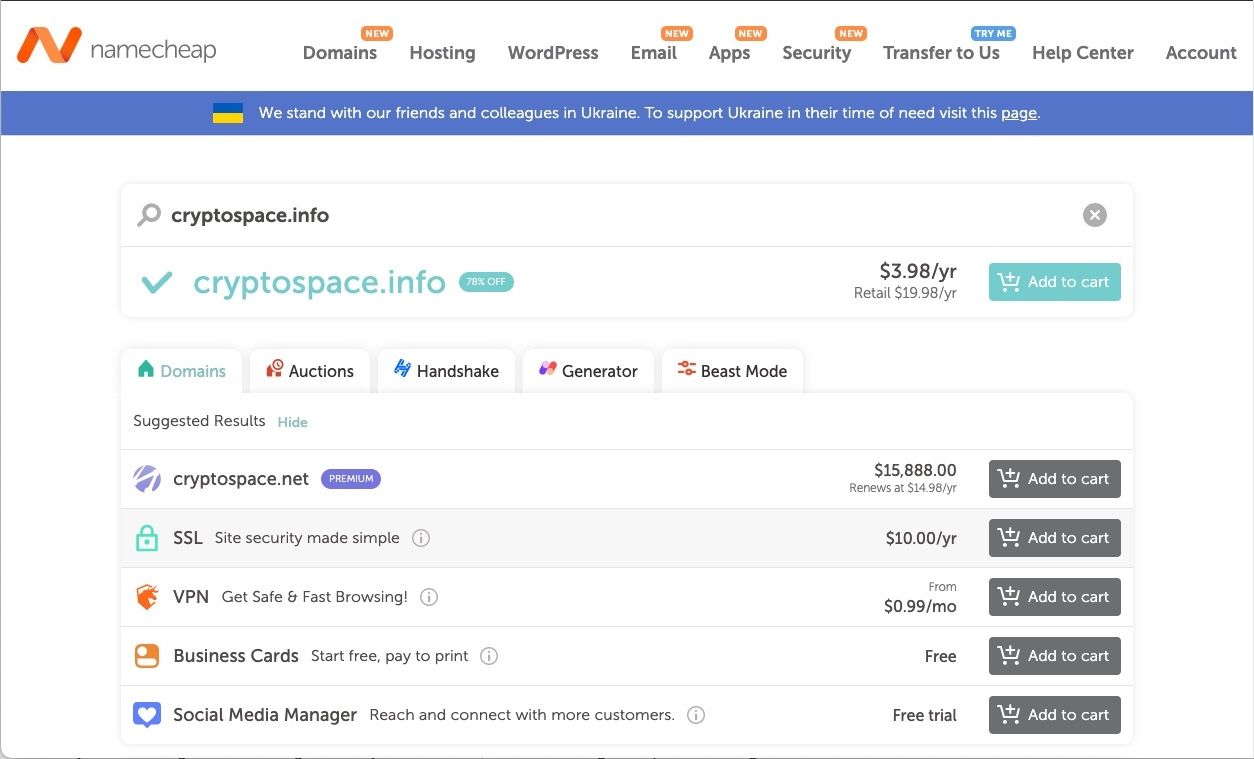The height and width of the screenshot is (759, 1254).
Task: Open the Ukraine support page link
Action: pos(1018,113)
